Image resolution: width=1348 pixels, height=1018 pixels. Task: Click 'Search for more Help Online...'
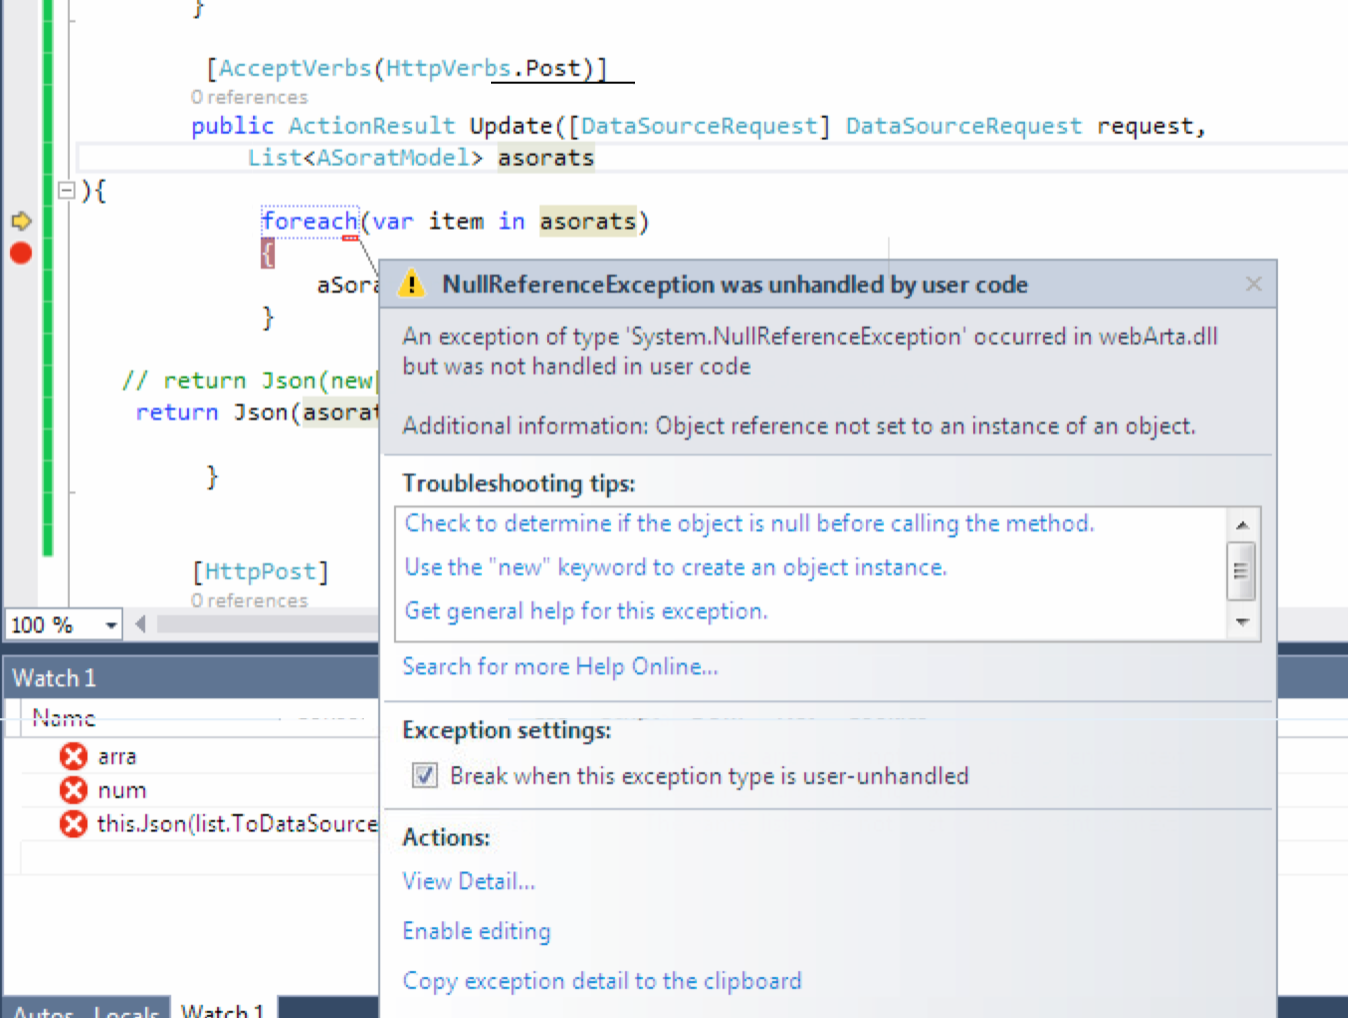(x=560, y=667)
